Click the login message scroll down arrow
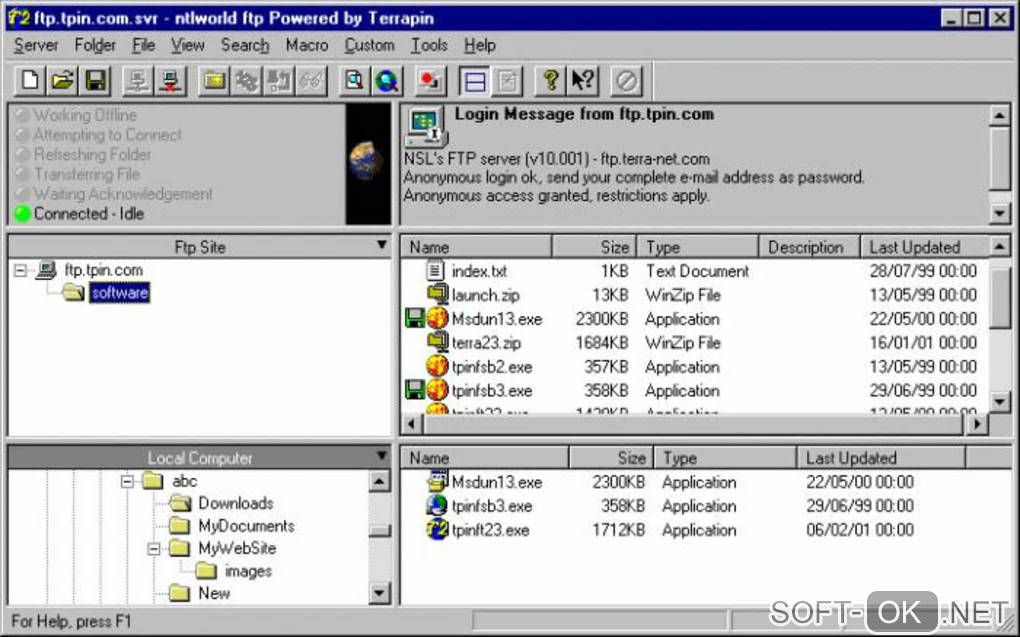 [x=999, y=213]
